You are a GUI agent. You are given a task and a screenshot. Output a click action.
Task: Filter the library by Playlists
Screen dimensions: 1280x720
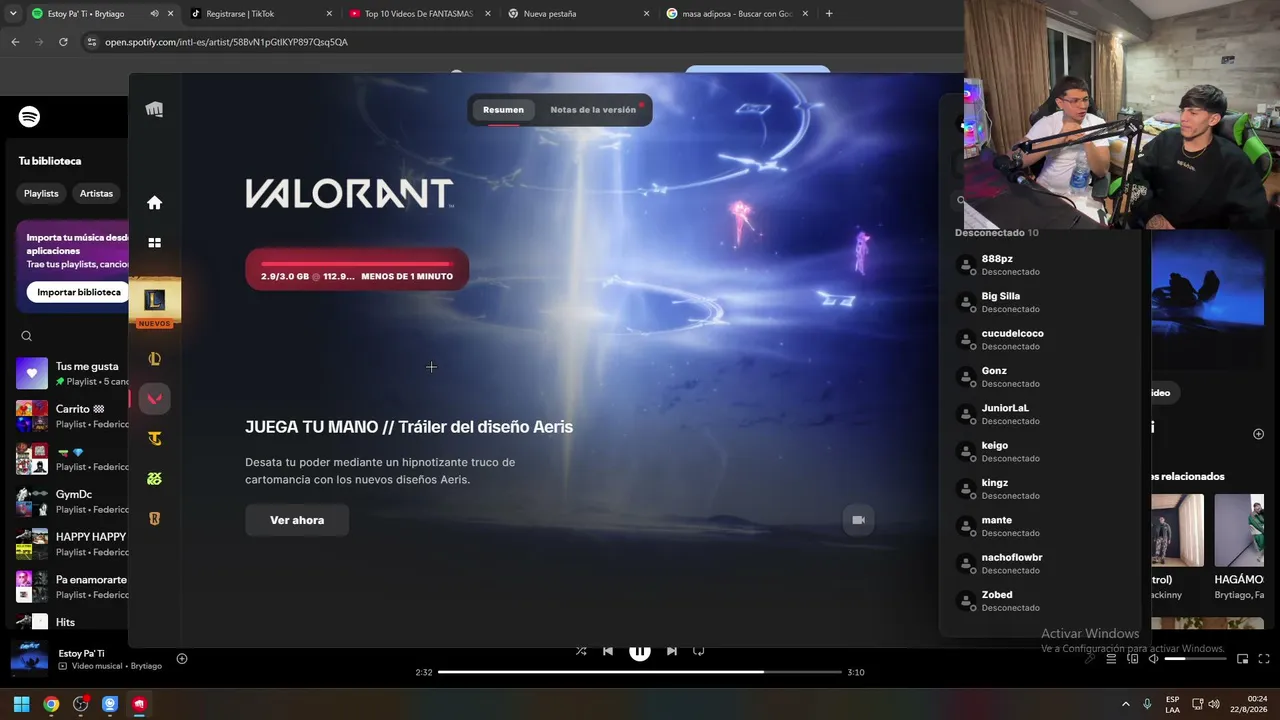(x=41, y=193)
